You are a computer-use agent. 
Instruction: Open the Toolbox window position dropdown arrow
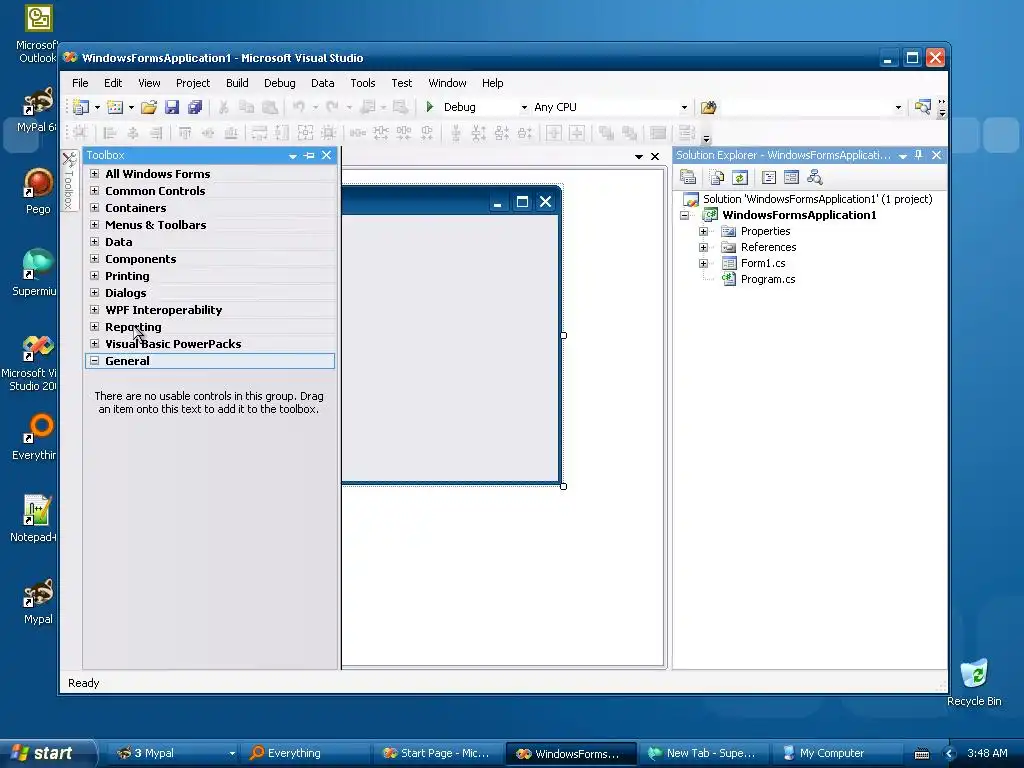pyautogui.click(x=293, y=155)
